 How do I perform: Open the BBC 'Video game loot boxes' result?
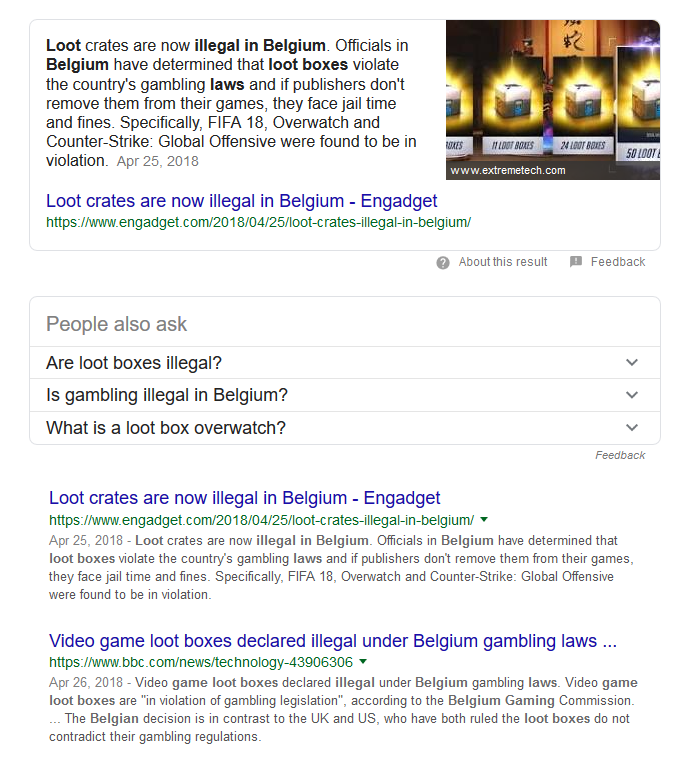point(333,640)
